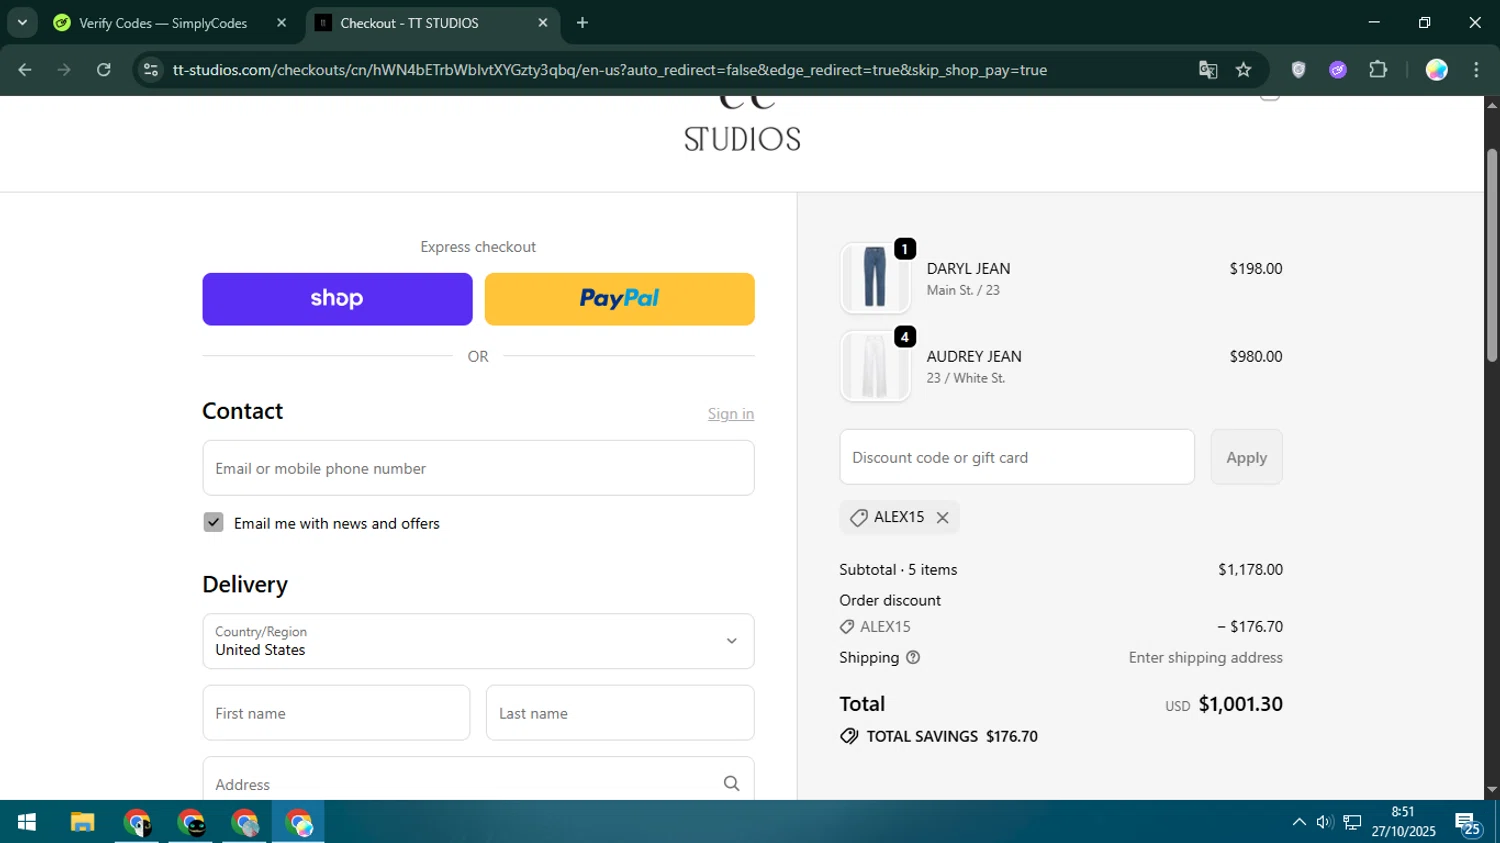Screen dimensions: 1500x843
Task: Open the Extensions puzzle icon
Action: click(1378, 70)
